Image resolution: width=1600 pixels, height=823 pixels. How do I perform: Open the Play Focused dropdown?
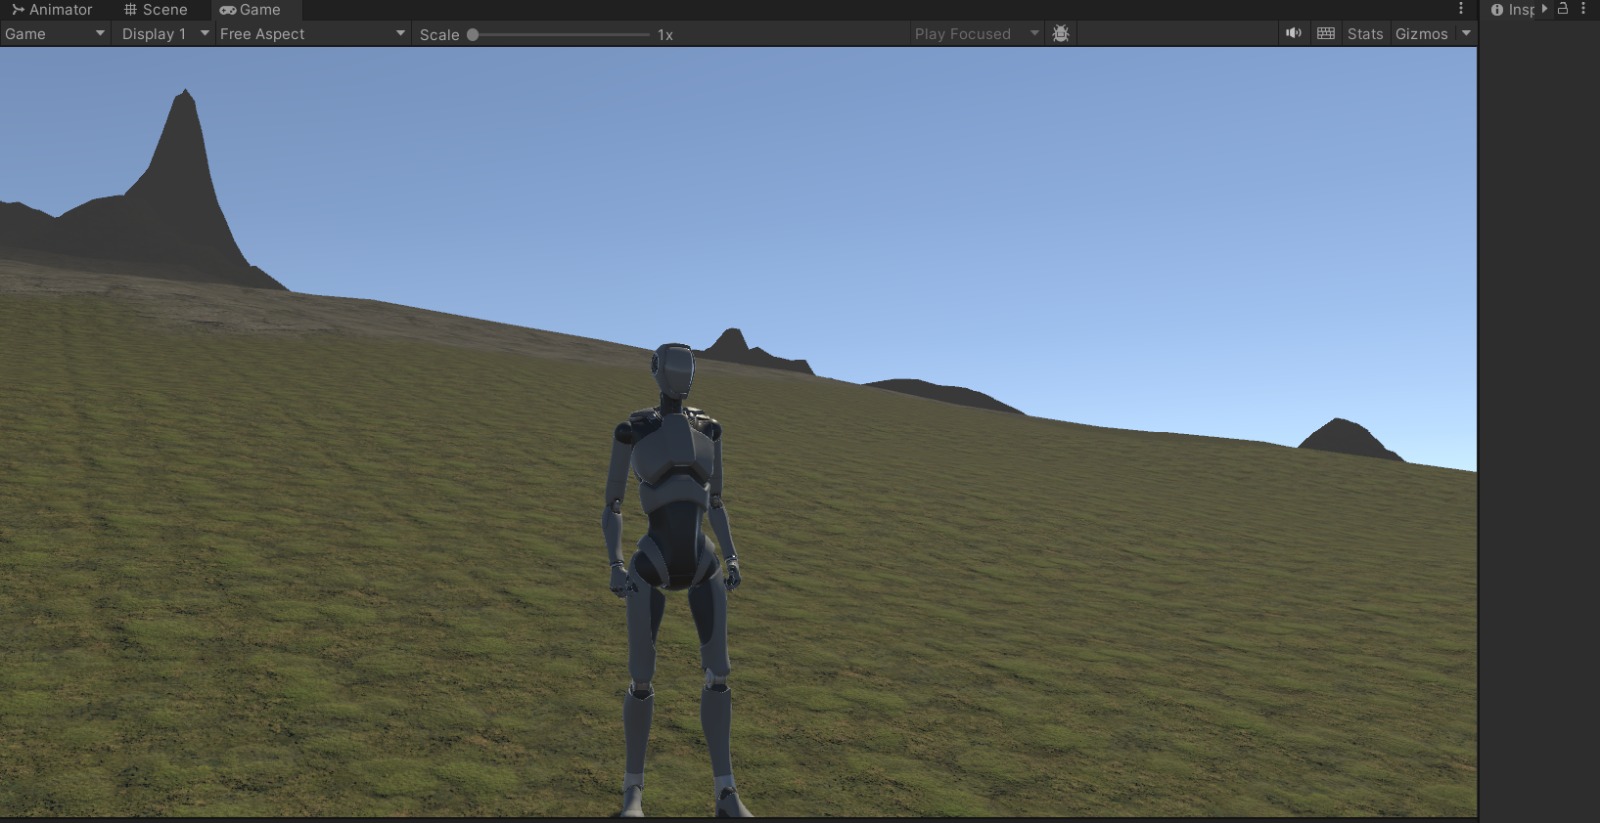pyautogui.click(x=976, y=33)
